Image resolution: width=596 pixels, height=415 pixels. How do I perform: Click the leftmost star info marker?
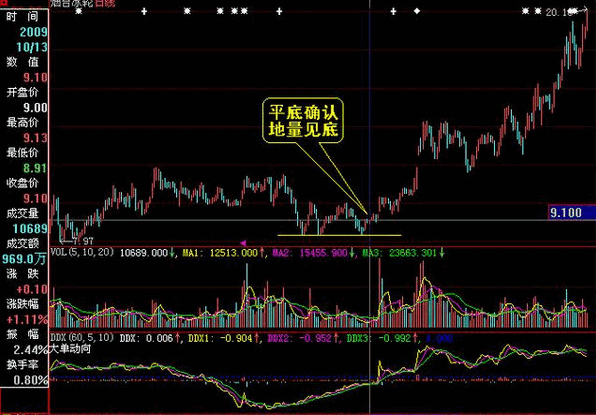pos(79,11)
